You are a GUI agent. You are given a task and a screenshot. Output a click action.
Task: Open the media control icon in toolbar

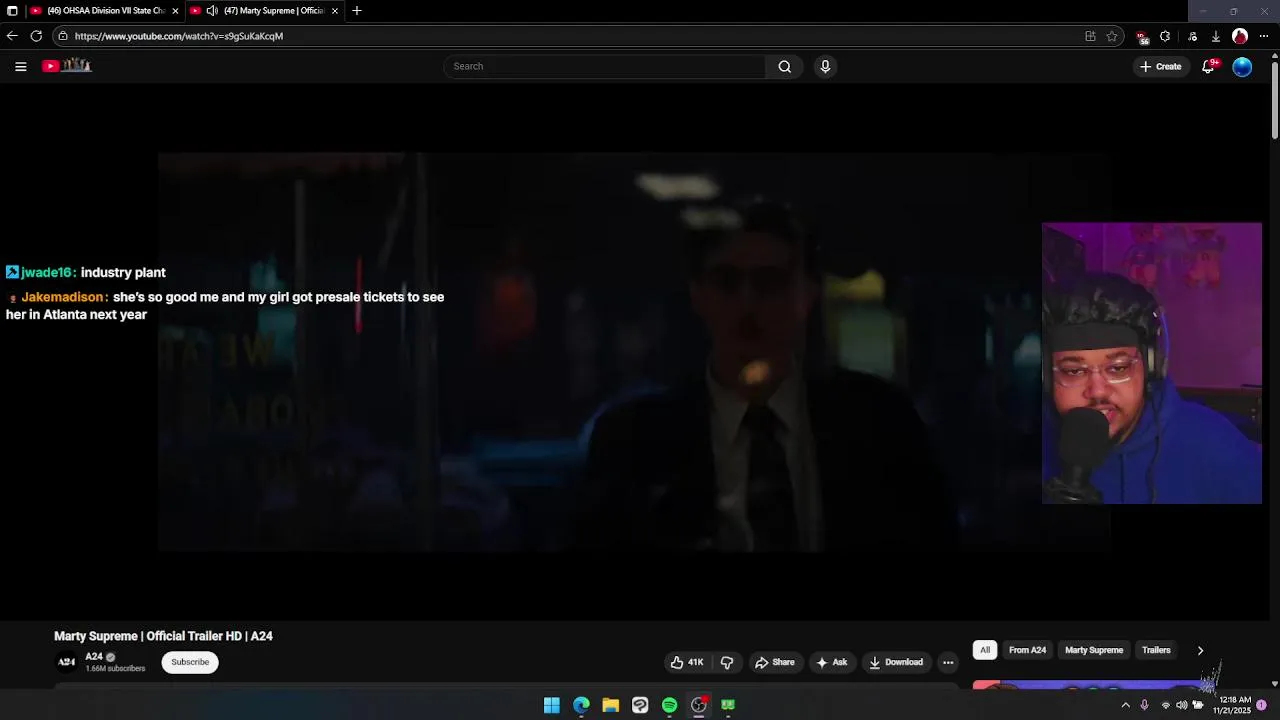tap(1192, 36)
